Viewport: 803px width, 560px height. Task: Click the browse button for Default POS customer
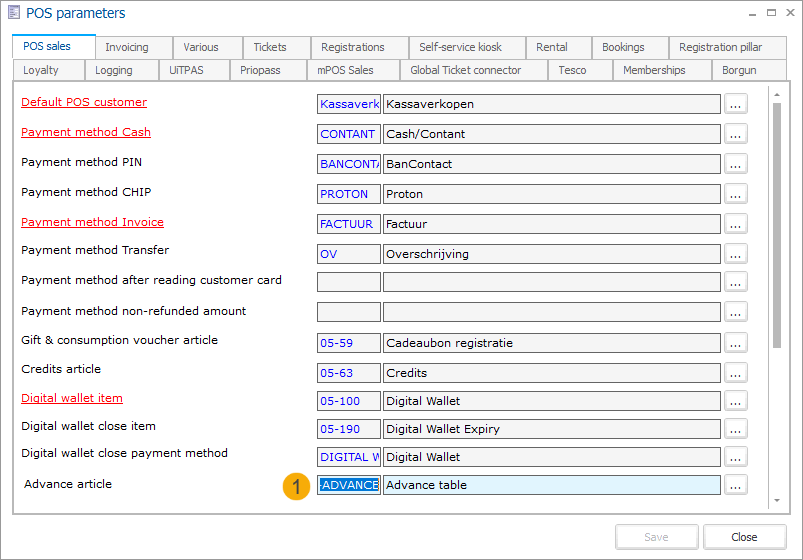coord(736,104)
